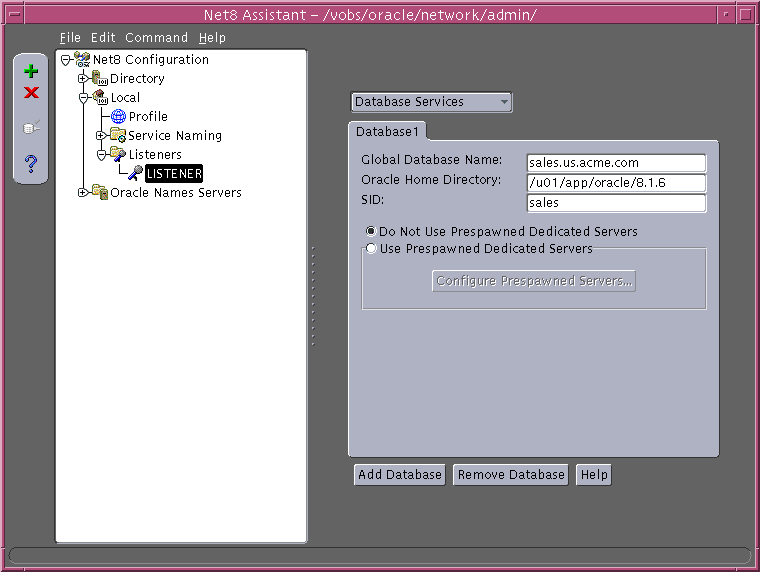Screen dimensions: 760x572
Task: Click the Net8 Configuration root icon
Action: tap(82, 60)
